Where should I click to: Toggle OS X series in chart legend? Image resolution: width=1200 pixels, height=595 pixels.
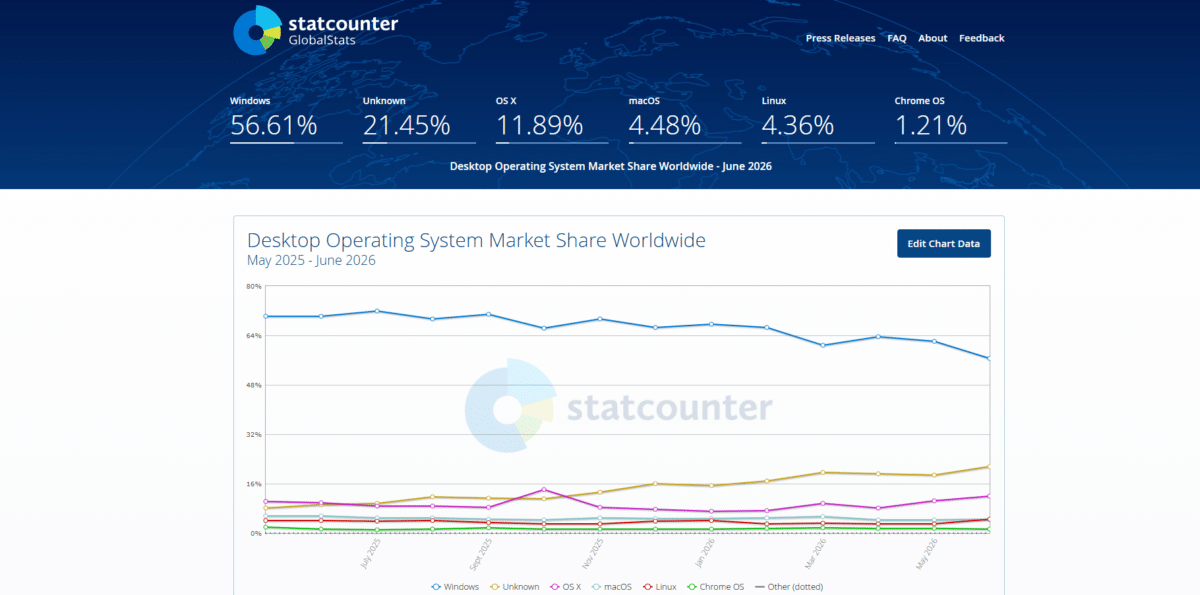[565, 587]
